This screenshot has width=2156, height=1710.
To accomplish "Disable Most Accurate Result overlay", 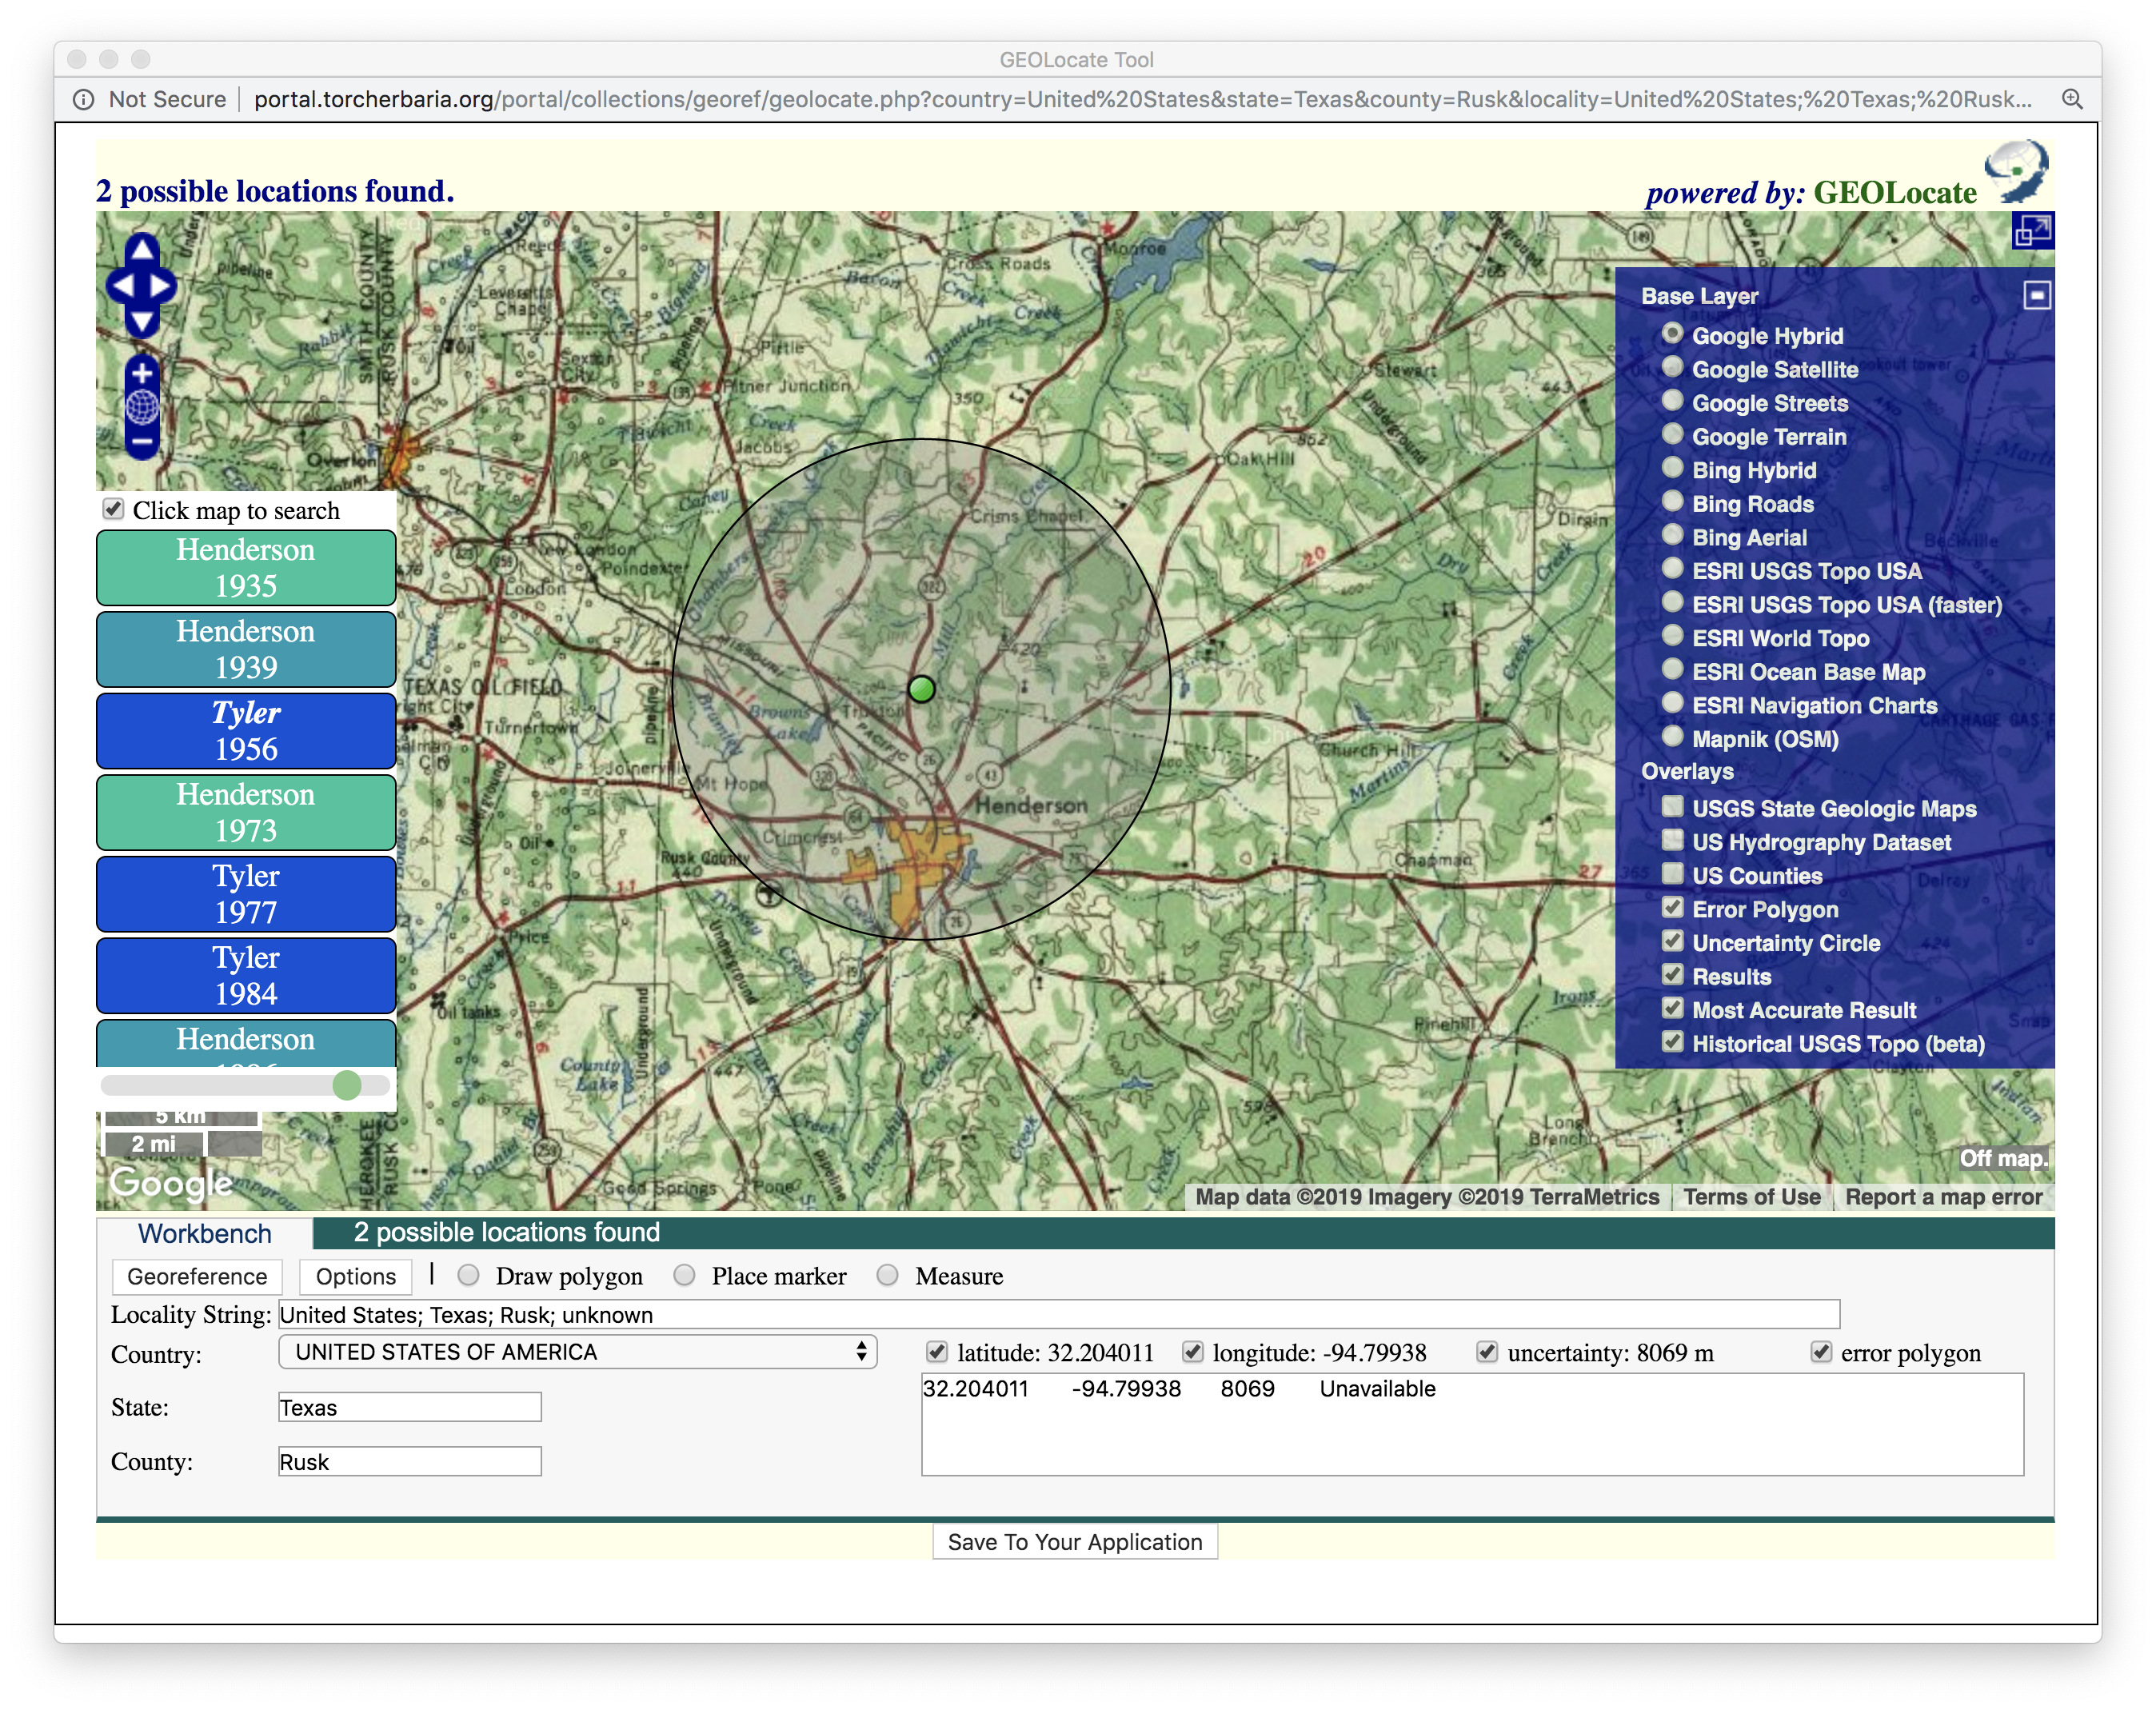I will pyautogui.click(x=1672, y=1008).
